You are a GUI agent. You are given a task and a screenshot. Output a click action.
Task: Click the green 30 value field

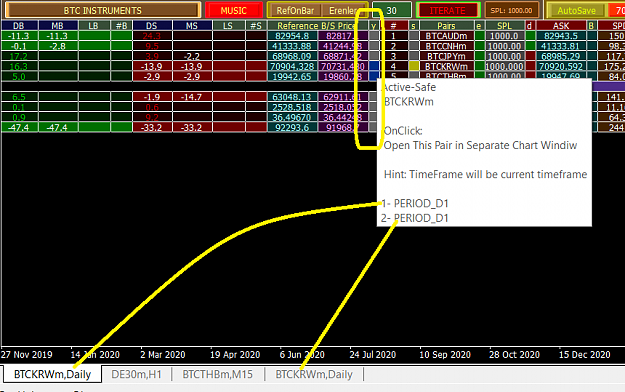[x=392, y=10]
